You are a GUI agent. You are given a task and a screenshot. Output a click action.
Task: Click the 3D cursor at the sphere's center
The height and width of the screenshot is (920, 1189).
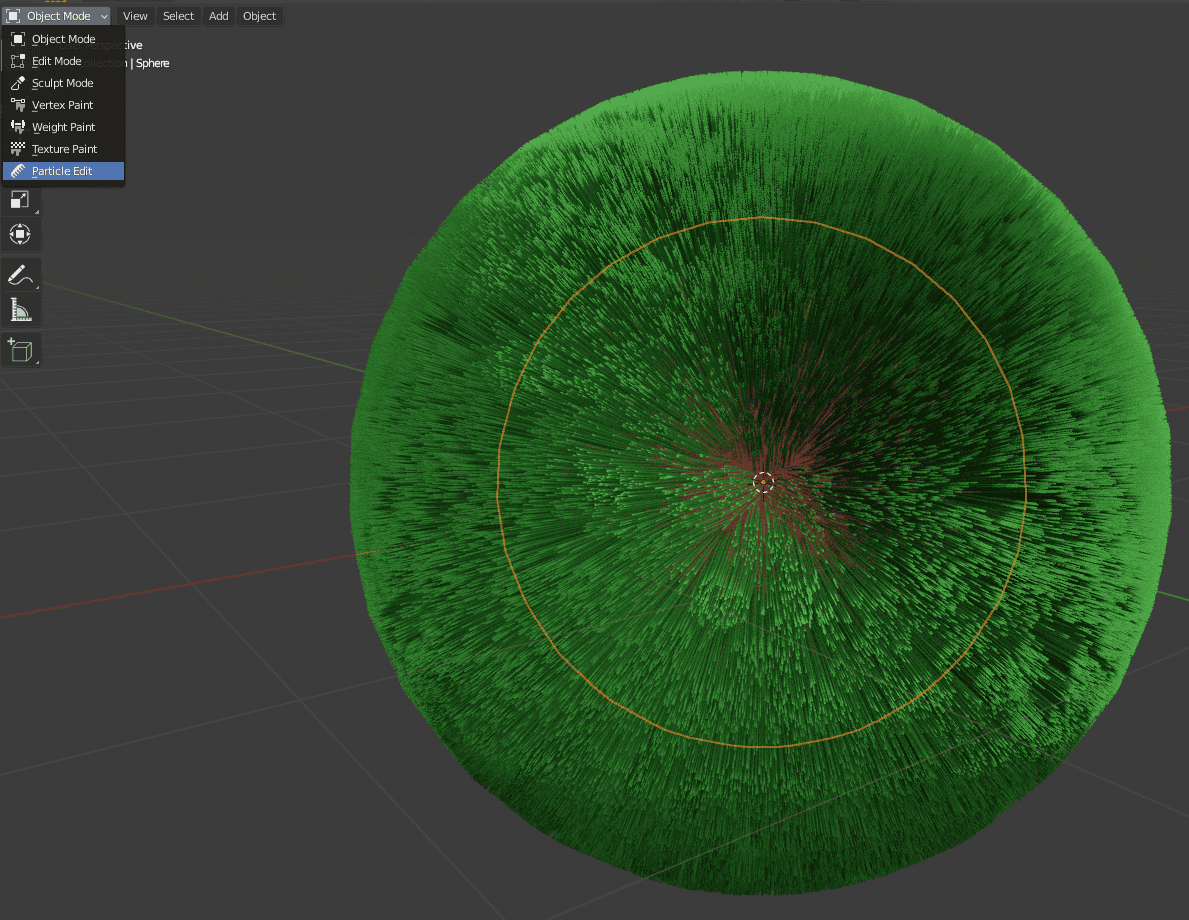[763, 482]
